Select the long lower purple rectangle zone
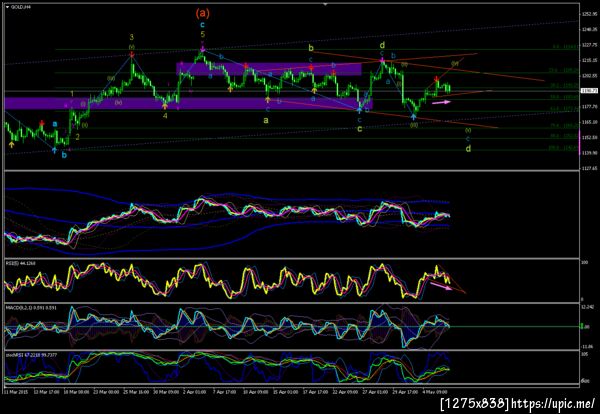Image resolution: width=600 pixels, height=414 pixels. [188, 103]
